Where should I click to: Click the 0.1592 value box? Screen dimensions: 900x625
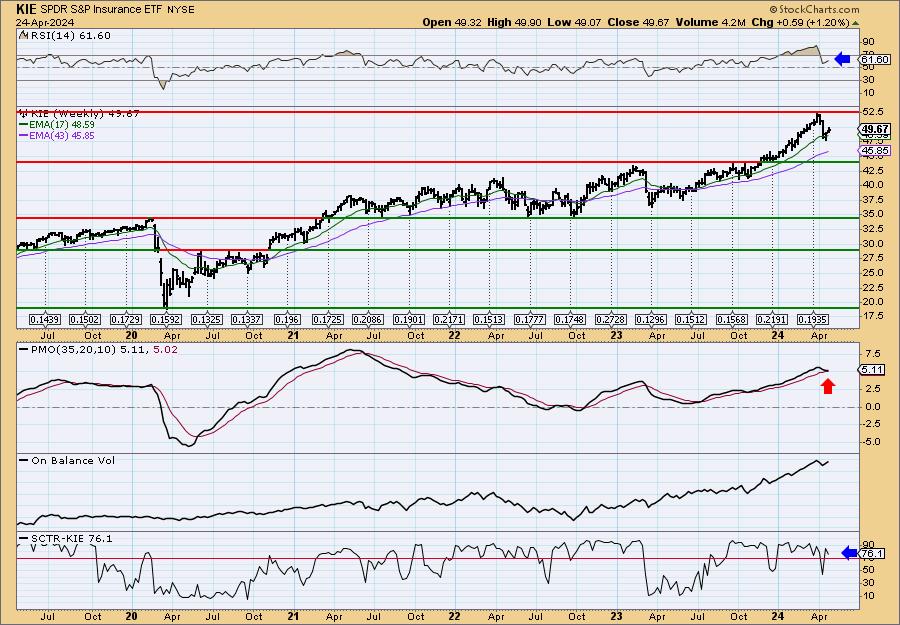[165, 319]
